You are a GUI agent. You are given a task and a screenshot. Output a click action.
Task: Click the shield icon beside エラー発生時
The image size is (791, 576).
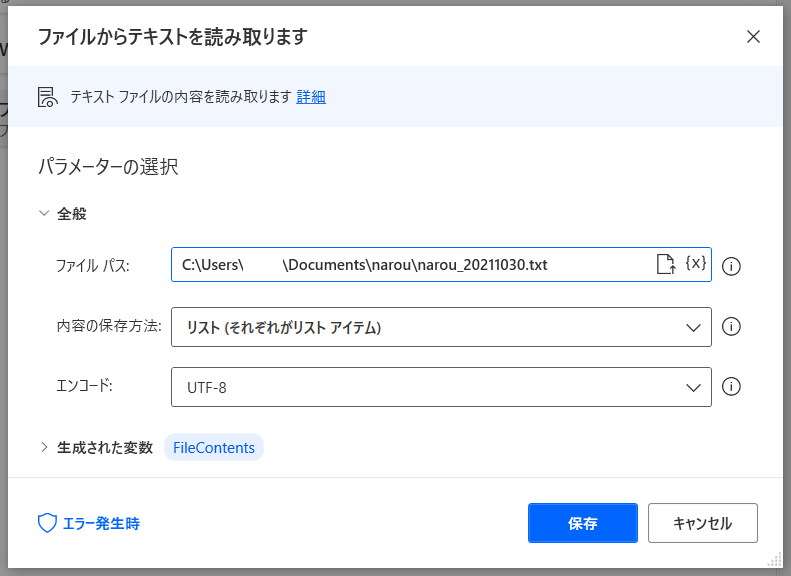[x=47, y=523]
